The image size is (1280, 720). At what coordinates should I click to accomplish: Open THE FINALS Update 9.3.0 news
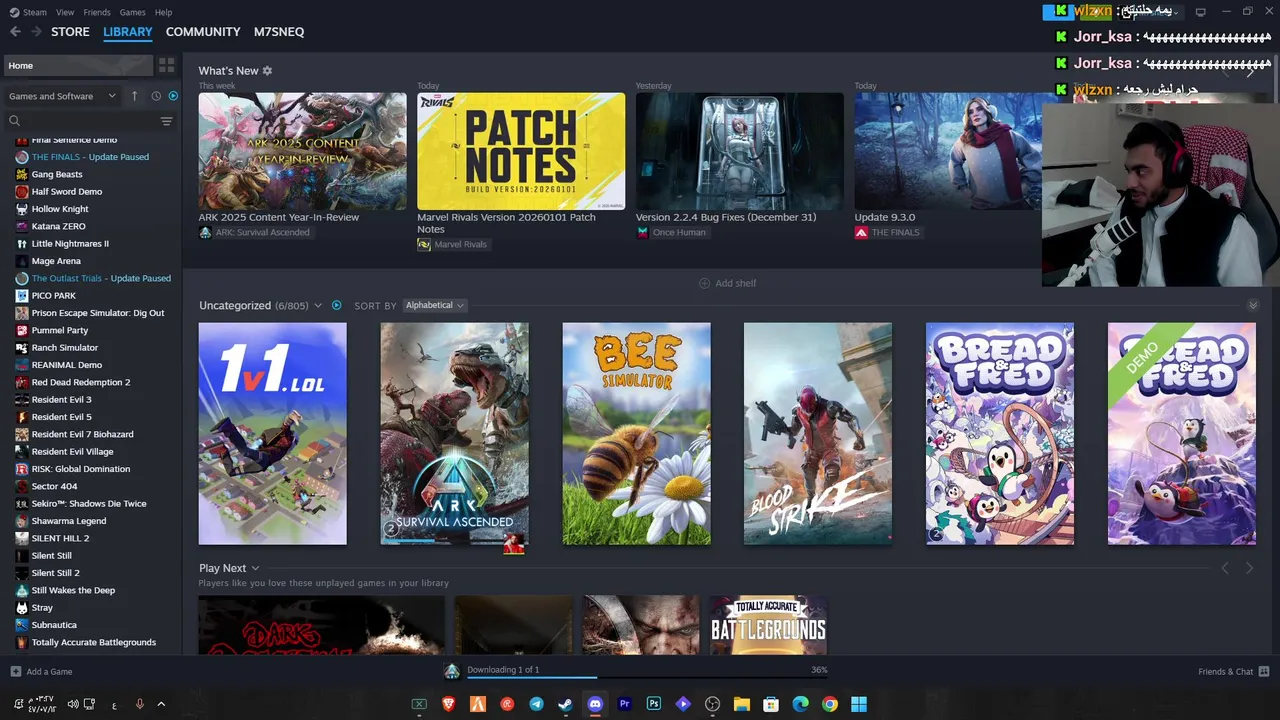948,151
